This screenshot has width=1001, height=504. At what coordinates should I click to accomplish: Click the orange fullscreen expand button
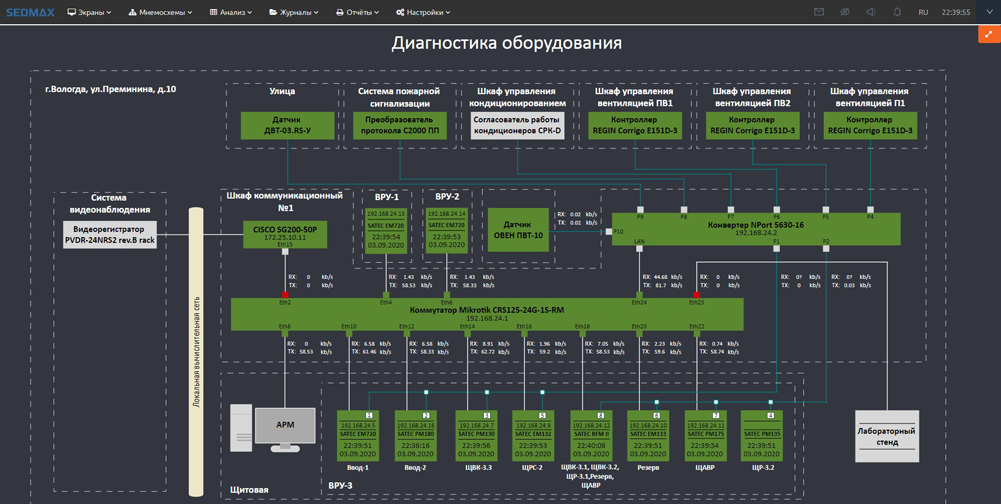pos(988,34)
